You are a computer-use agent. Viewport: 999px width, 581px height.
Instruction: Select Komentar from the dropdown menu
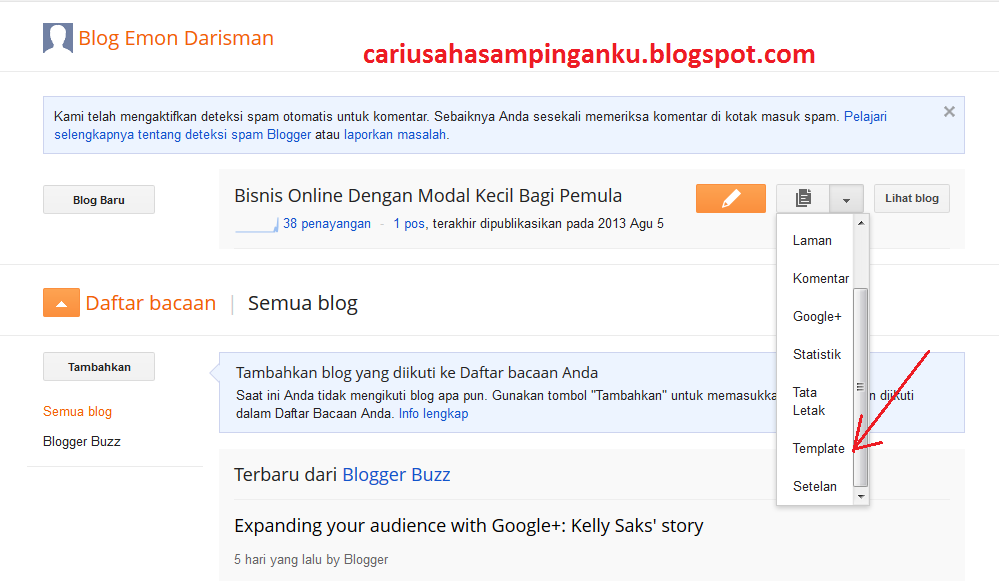[821, 278]
